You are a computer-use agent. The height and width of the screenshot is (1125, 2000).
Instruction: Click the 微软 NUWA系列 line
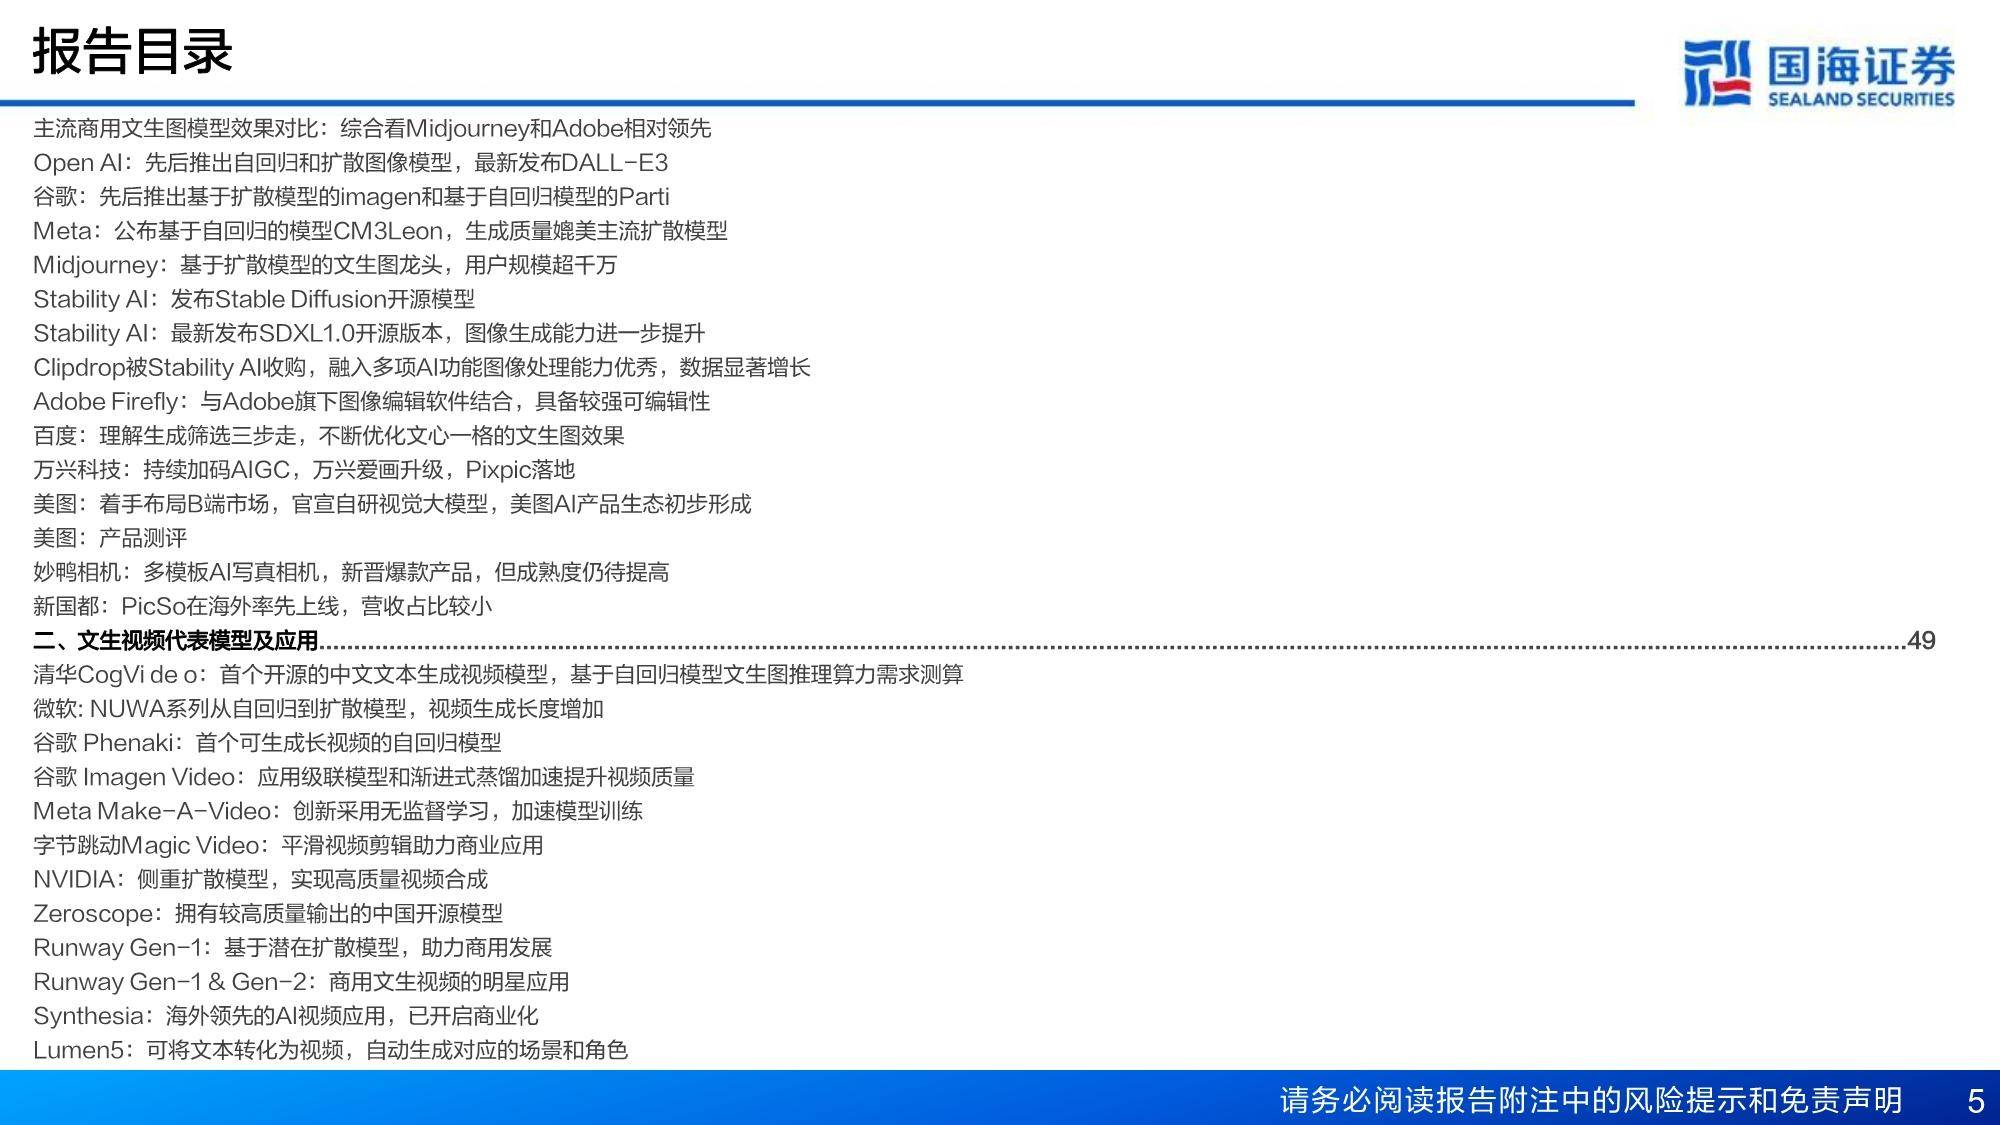(318, 708)
